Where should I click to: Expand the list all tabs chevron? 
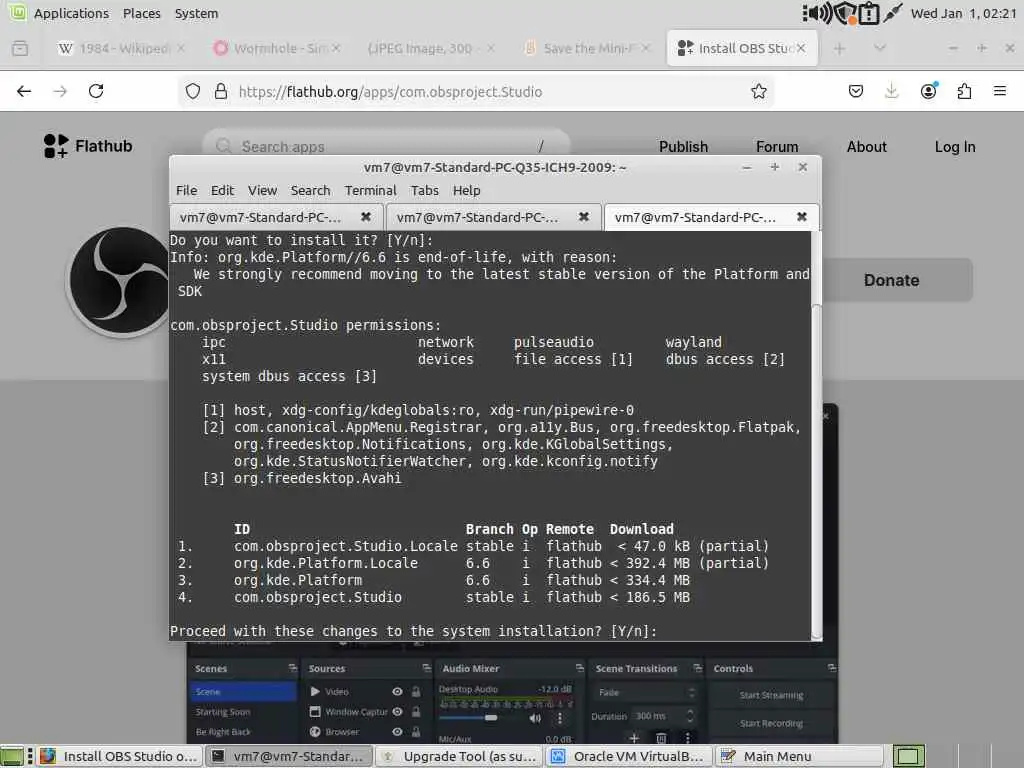(880, 48)
